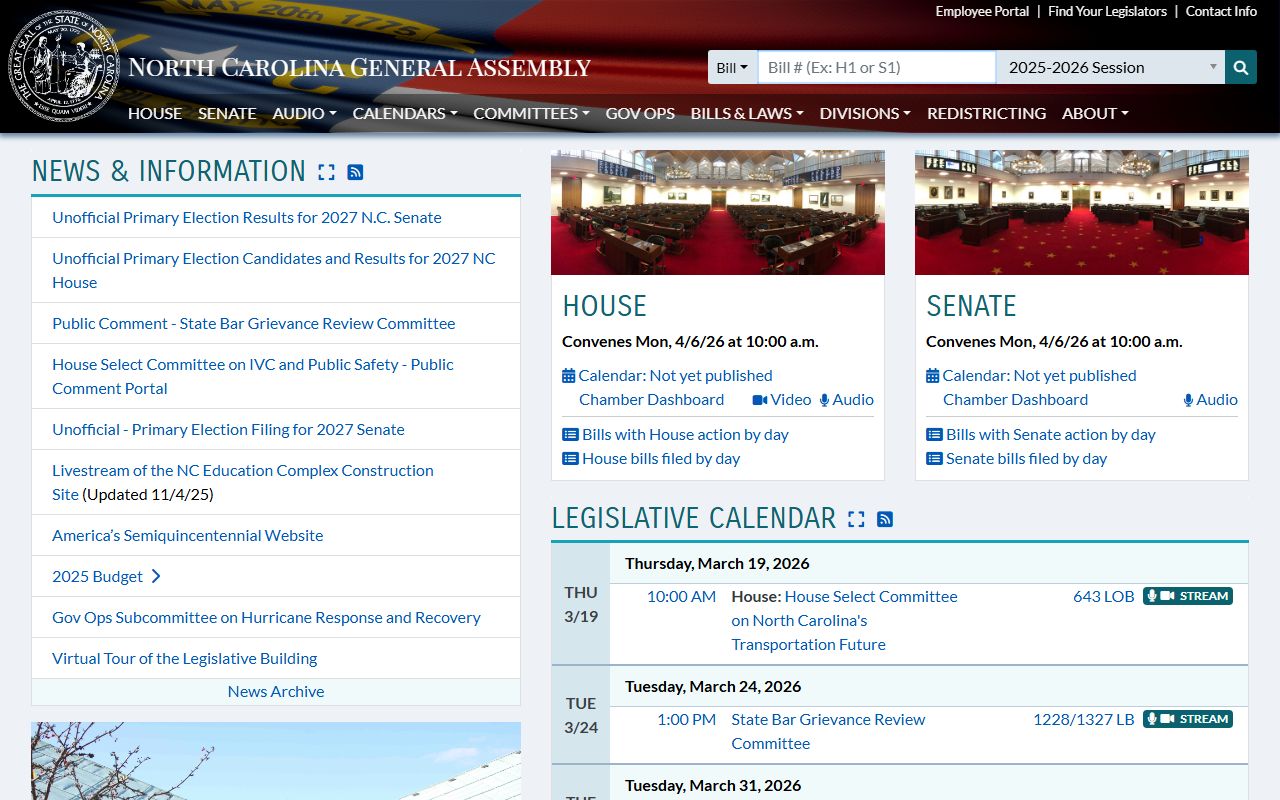Open Senate Chamber Dashboard link

tap(1015, 399)
